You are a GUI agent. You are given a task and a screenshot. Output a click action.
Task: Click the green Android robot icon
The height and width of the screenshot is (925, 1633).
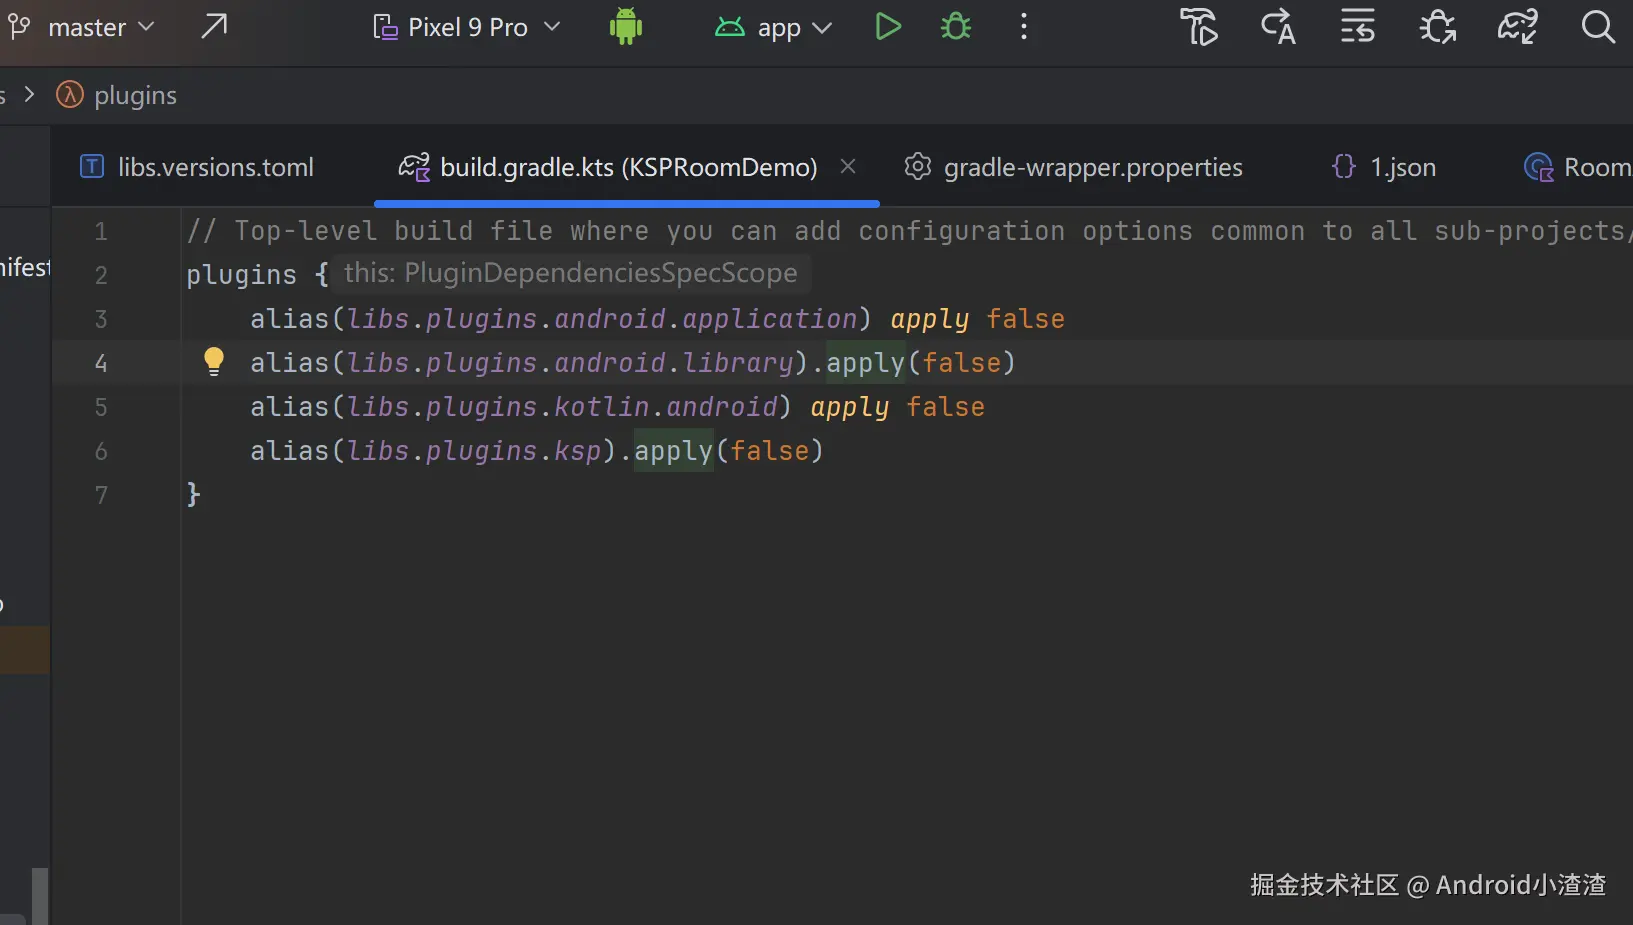pyautogui.click(x=626, y=26)
